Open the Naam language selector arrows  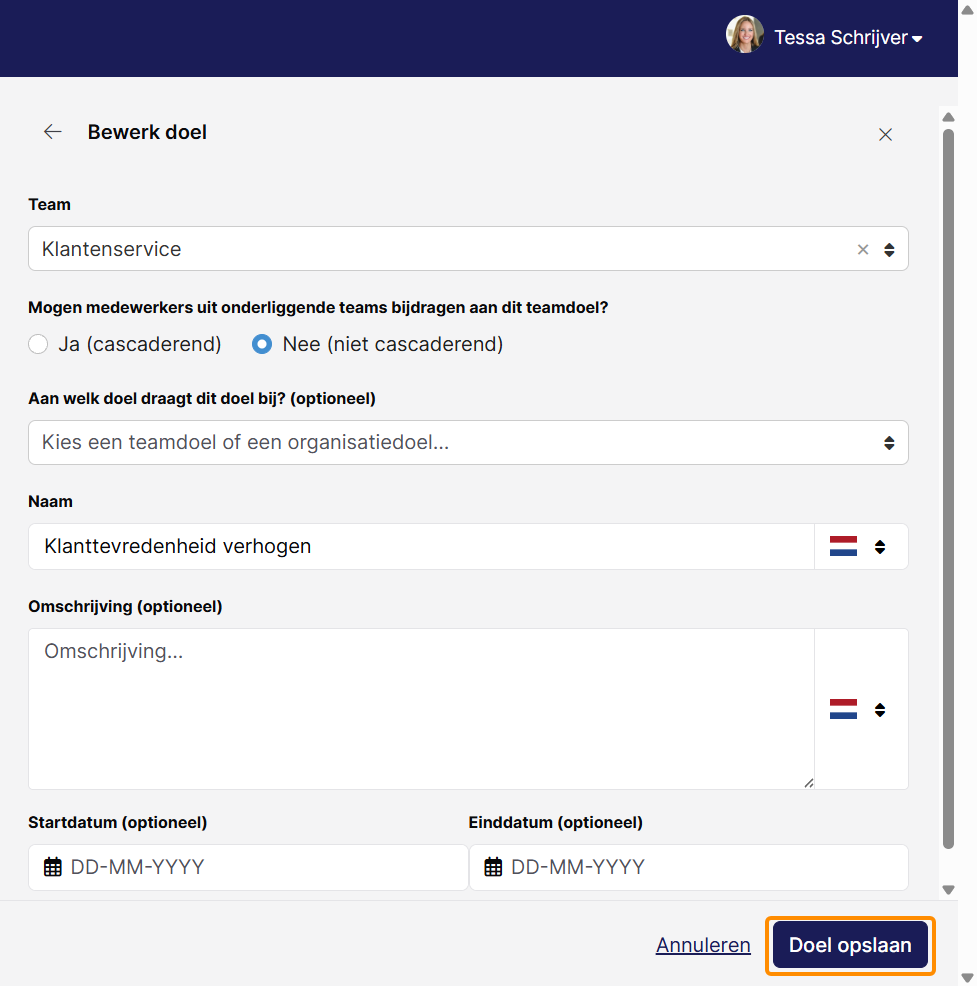click(x=880, y=546)
